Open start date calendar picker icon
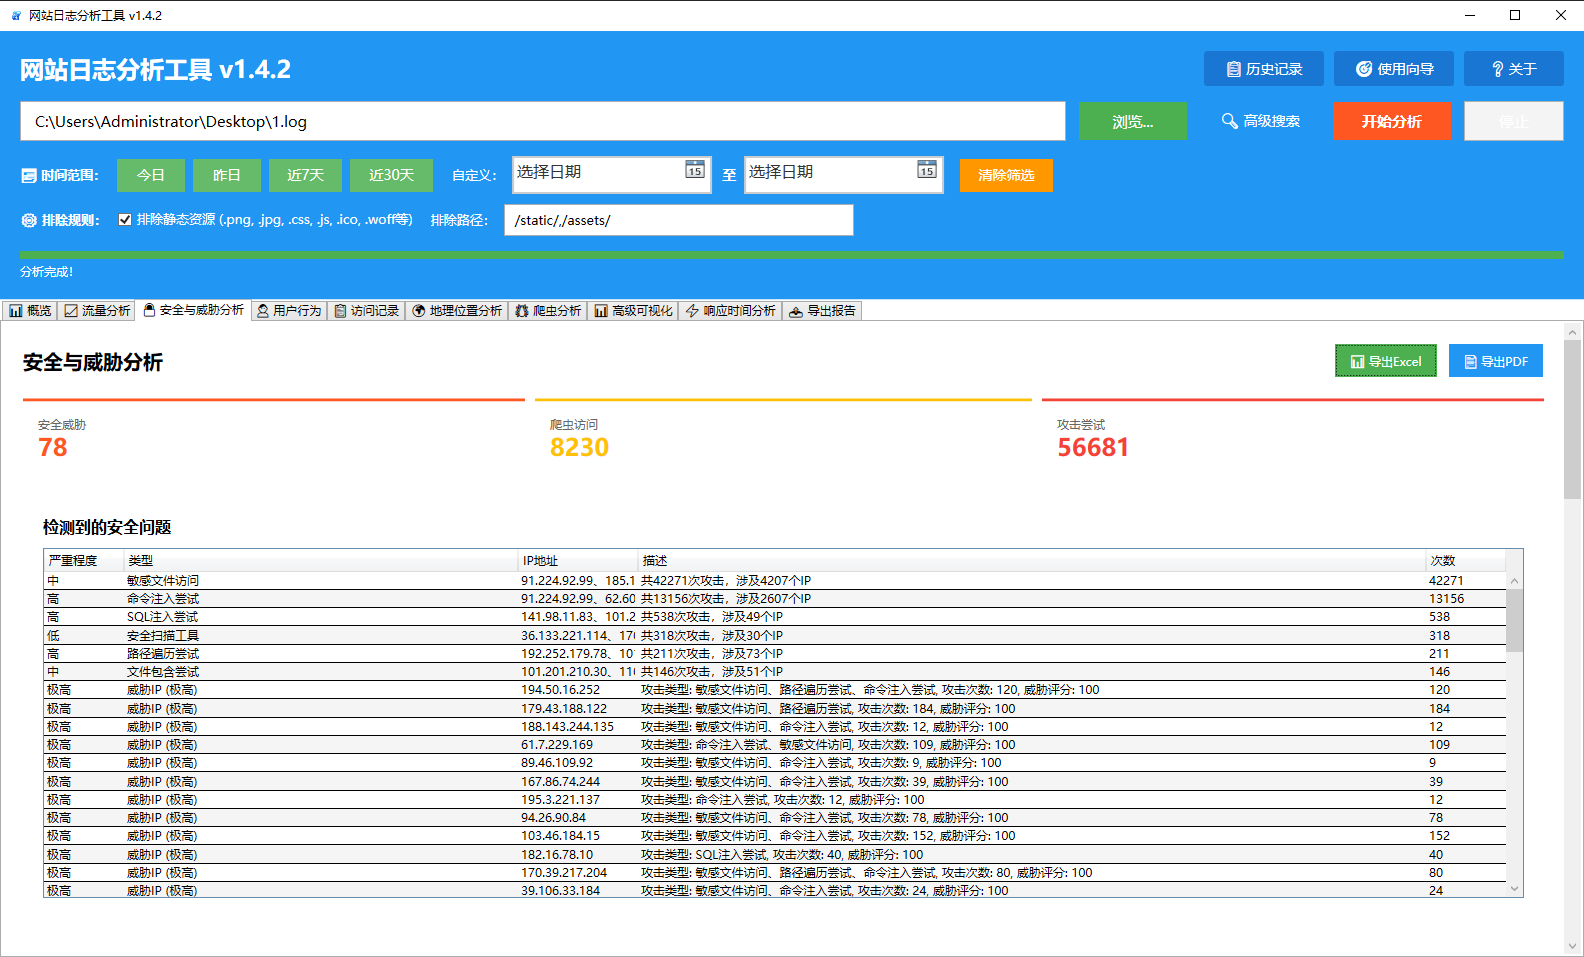This screenshot has width=1584, height=957. 695,170
